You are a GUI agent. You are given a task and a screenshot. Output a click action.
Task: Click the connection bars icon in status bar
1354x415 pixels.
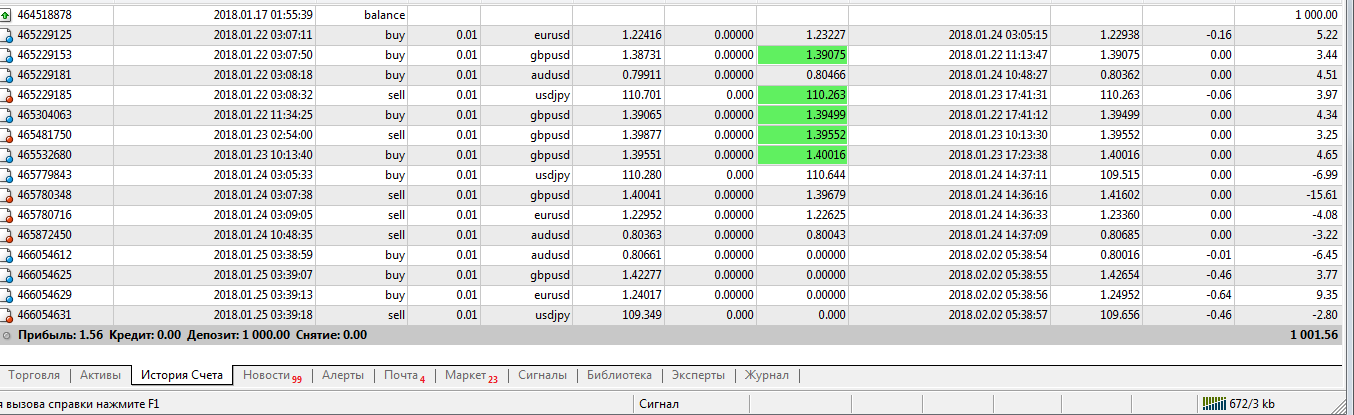1212,404
